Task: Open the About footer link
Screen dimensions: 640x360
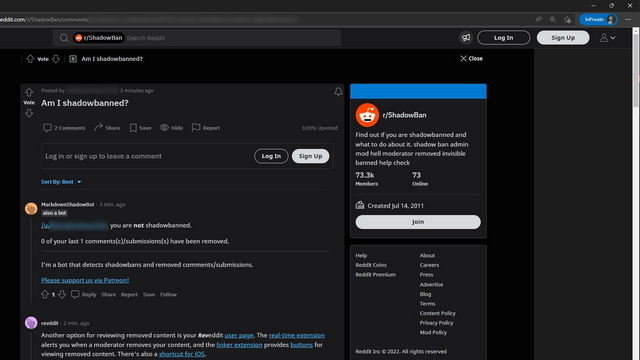Action: click(427, 256)
